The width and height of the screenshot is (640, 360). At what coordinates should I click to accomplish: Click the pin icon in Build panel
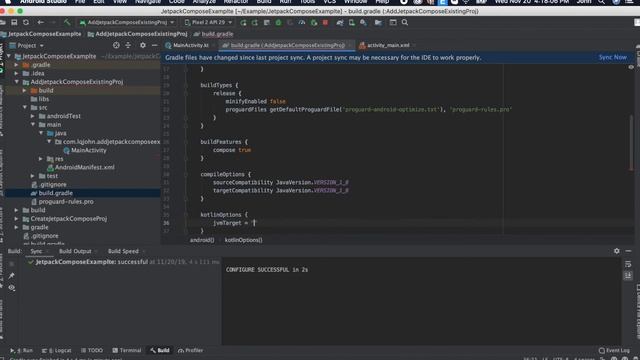11,276
